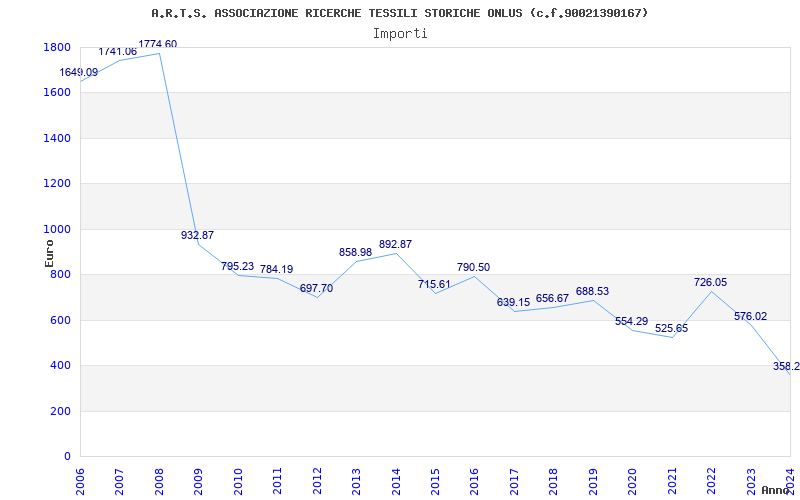
Task: Click the 1200 y-axis tick label
Action: pos(57,184)
